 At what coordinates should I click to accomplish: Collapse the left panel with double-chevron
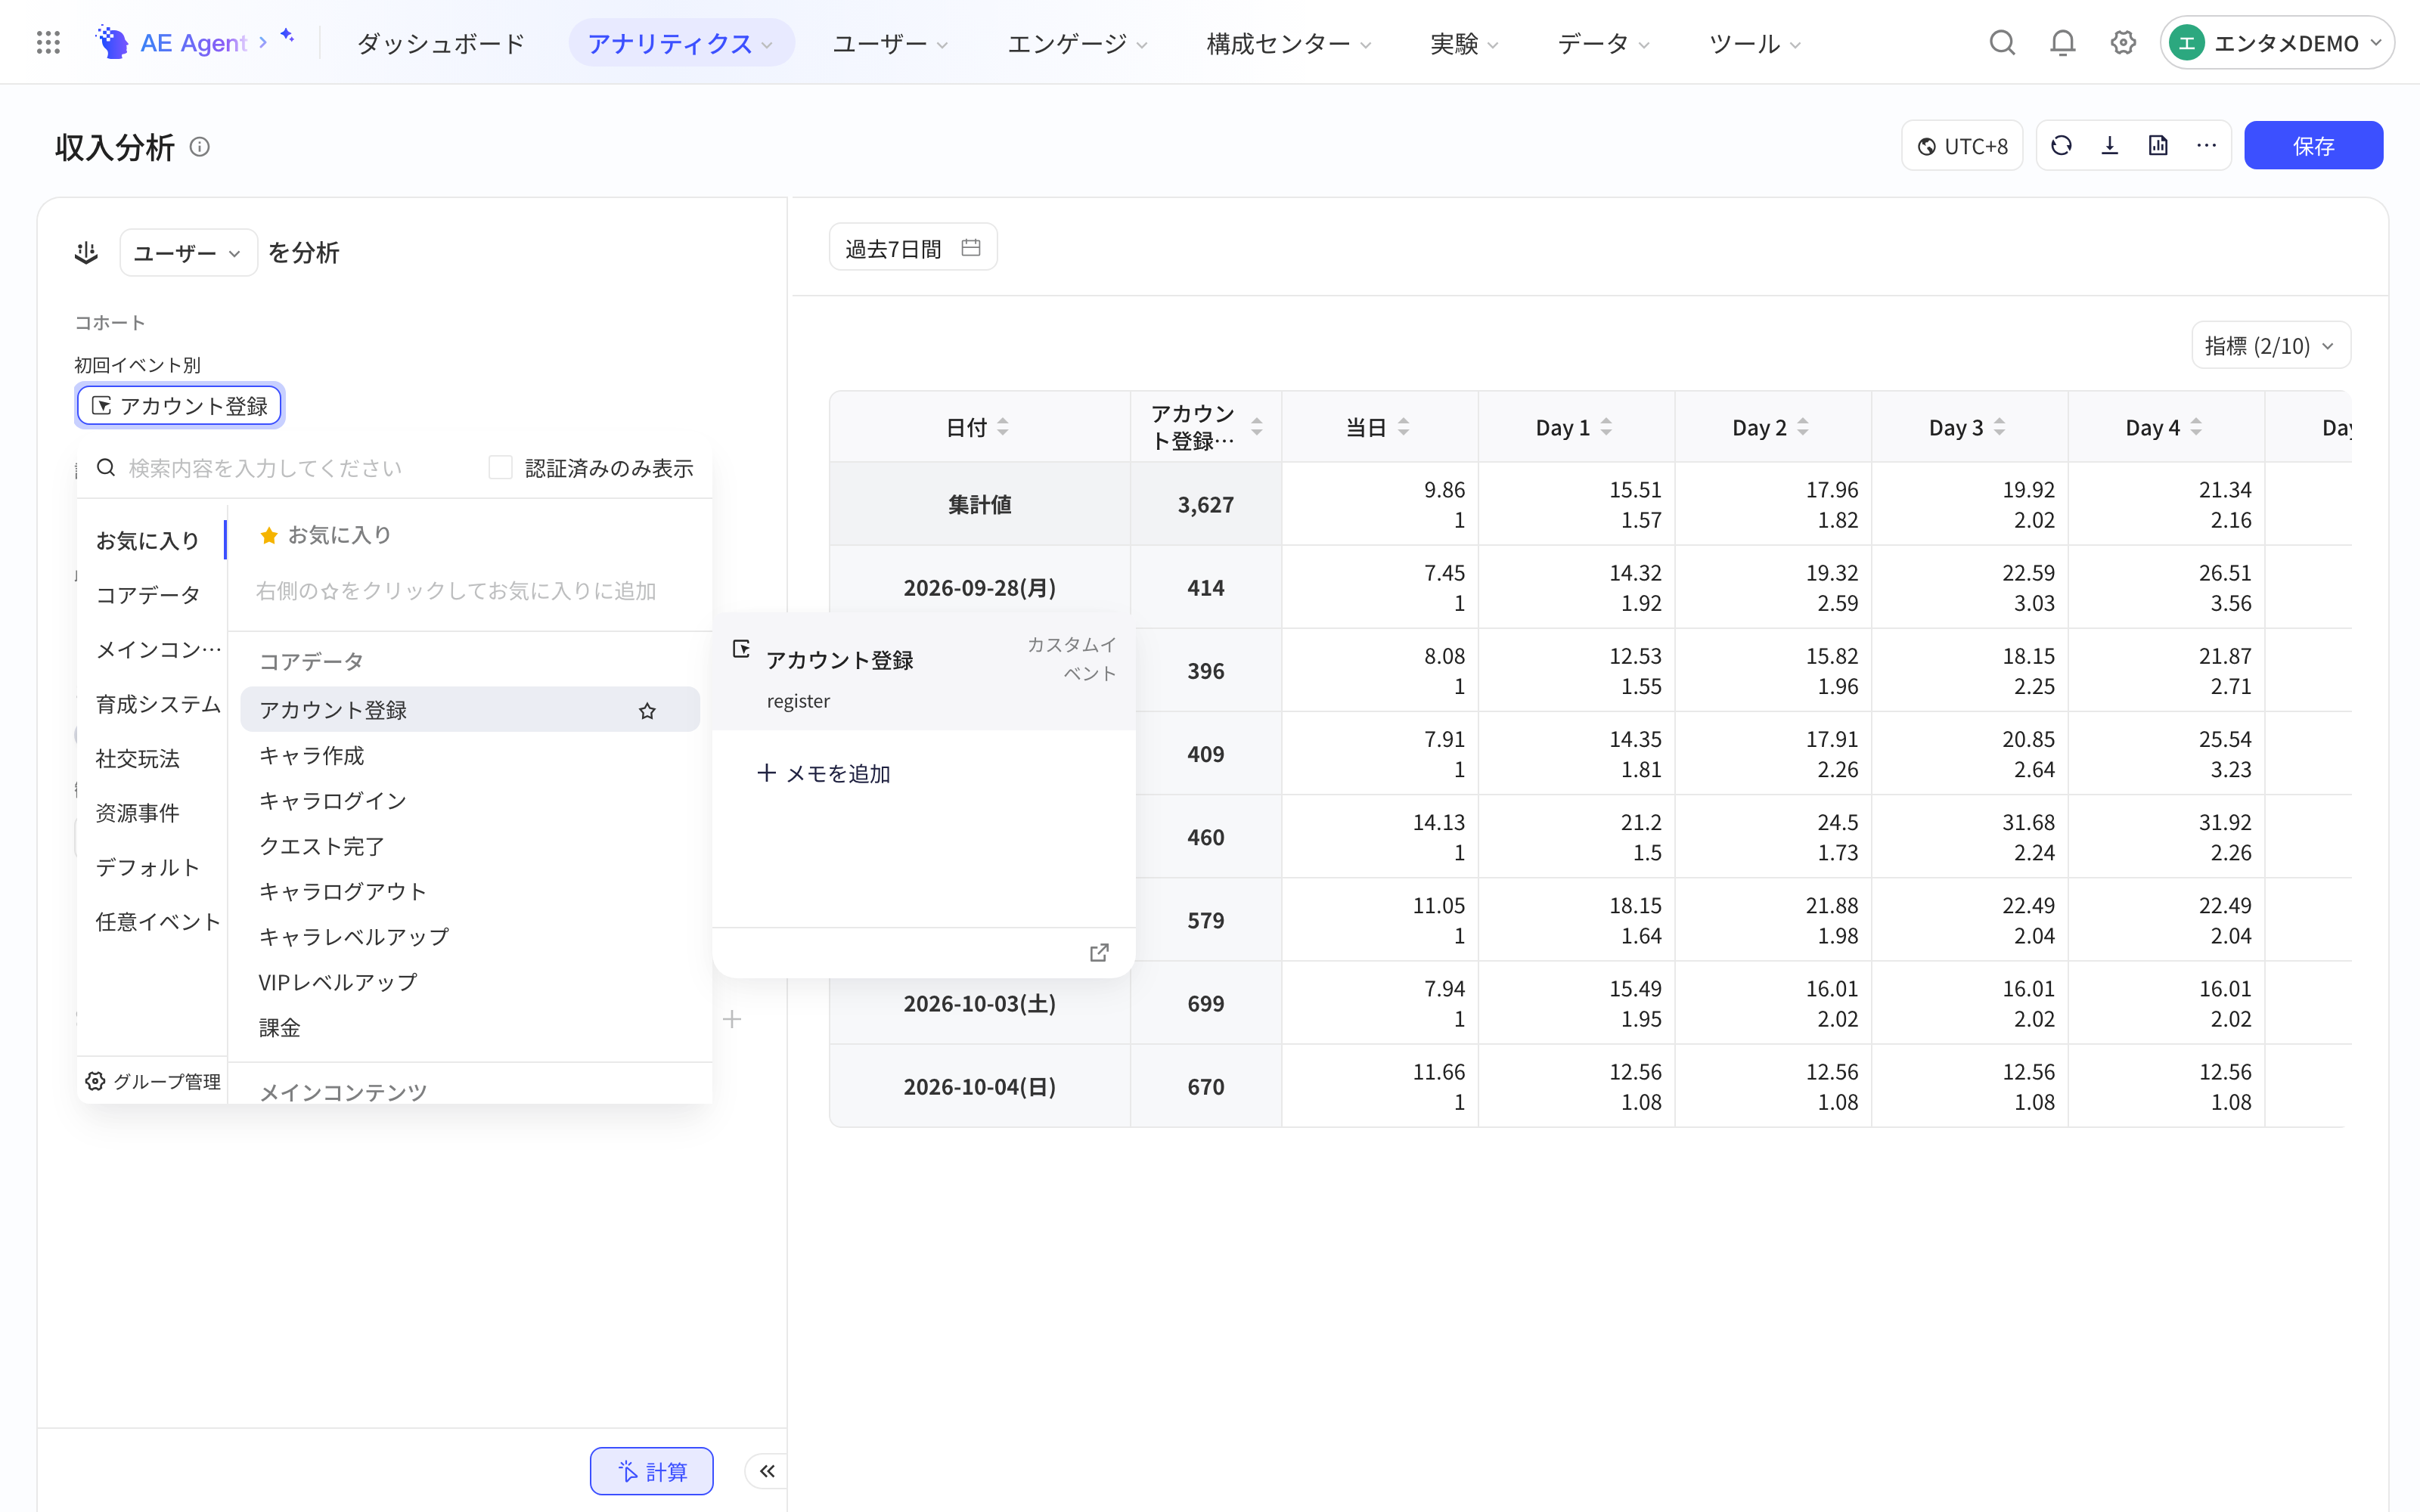coord(767,1471)
